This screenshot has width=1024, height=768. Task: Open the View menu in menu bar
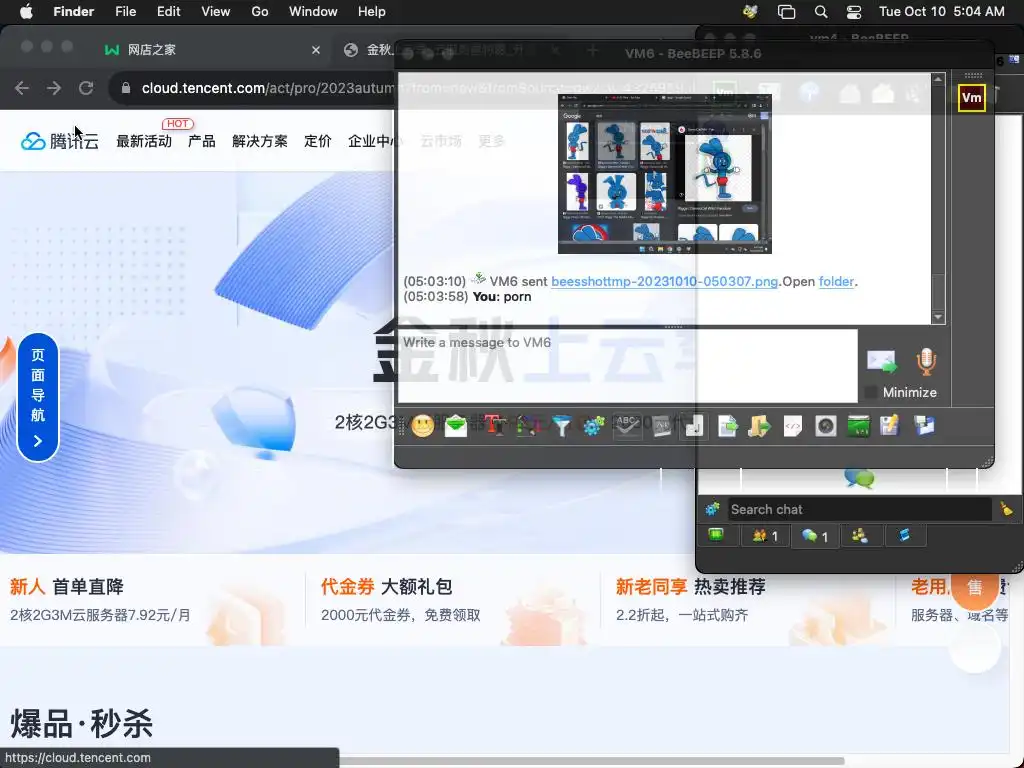click(x=216, y=12)
